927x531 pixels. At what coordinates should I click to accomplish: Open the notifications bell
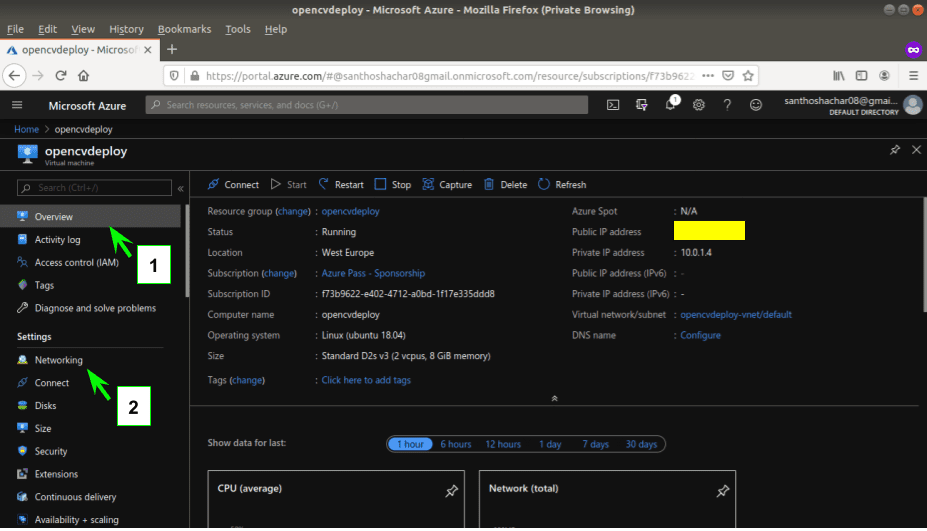coord(670,104)
